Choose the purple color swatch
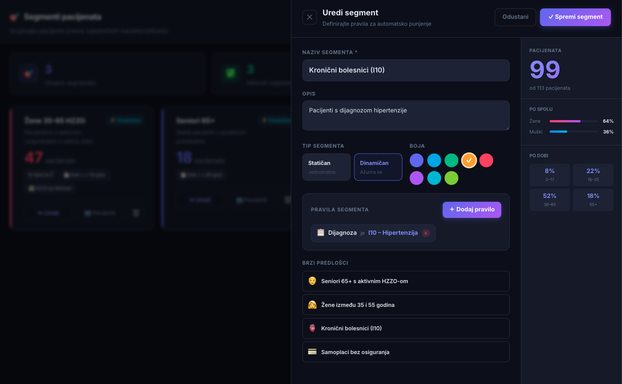Viewport: 622px width, 384px height. click(417, 178)
